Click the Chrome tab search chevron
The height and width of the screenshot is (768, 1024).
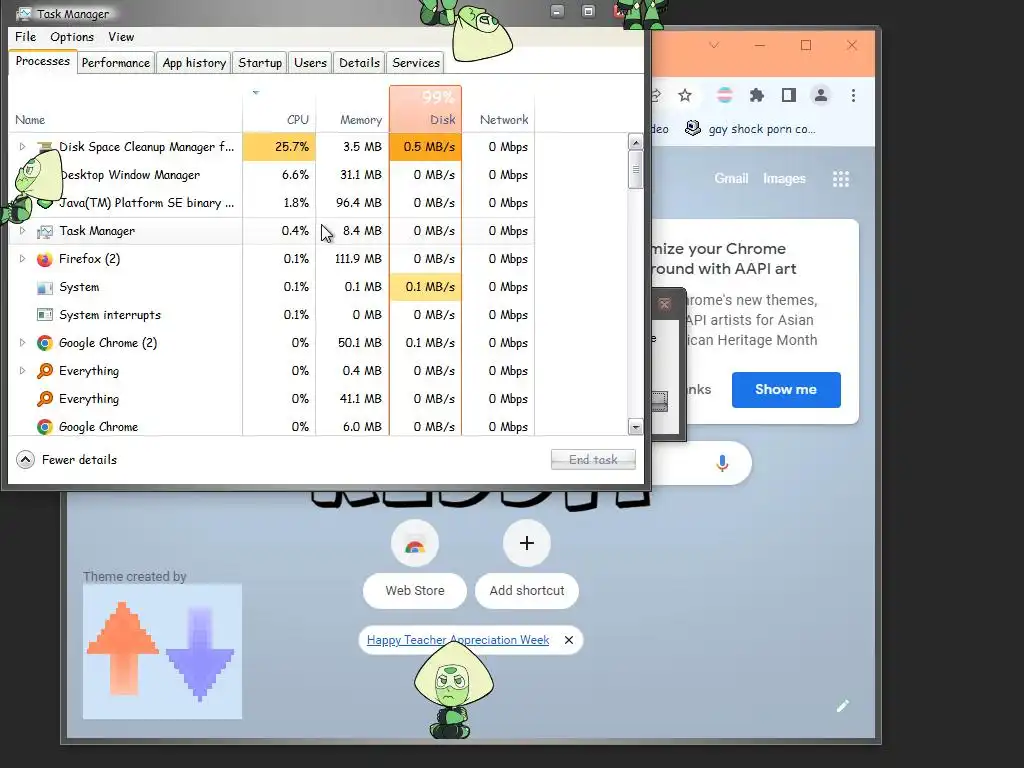pyautogui.click(x=714, y=45)
